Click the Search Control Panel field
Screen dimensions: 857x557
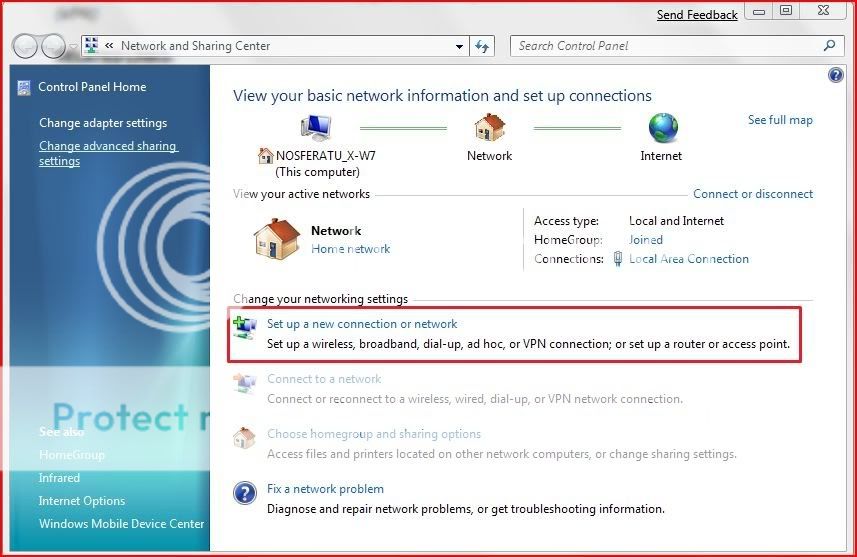pos(675,46)
